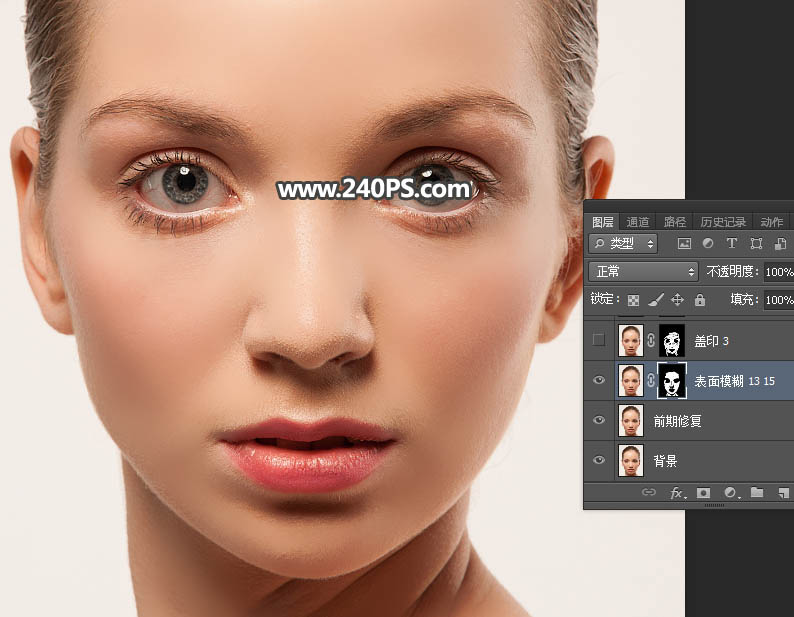Open the 历史记录 (History) tab

click(x=723, y=222)
